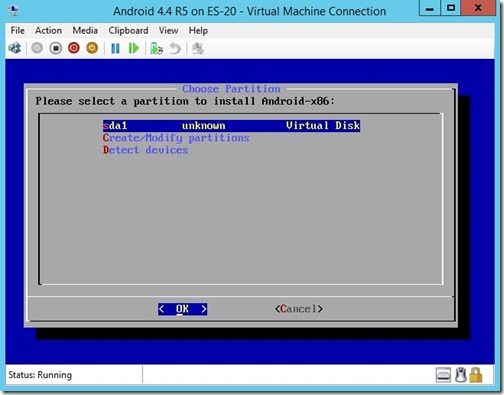Create a checkpoint using toolbar icon
This screenshot has height=395, width=504.
click(156, 49)
